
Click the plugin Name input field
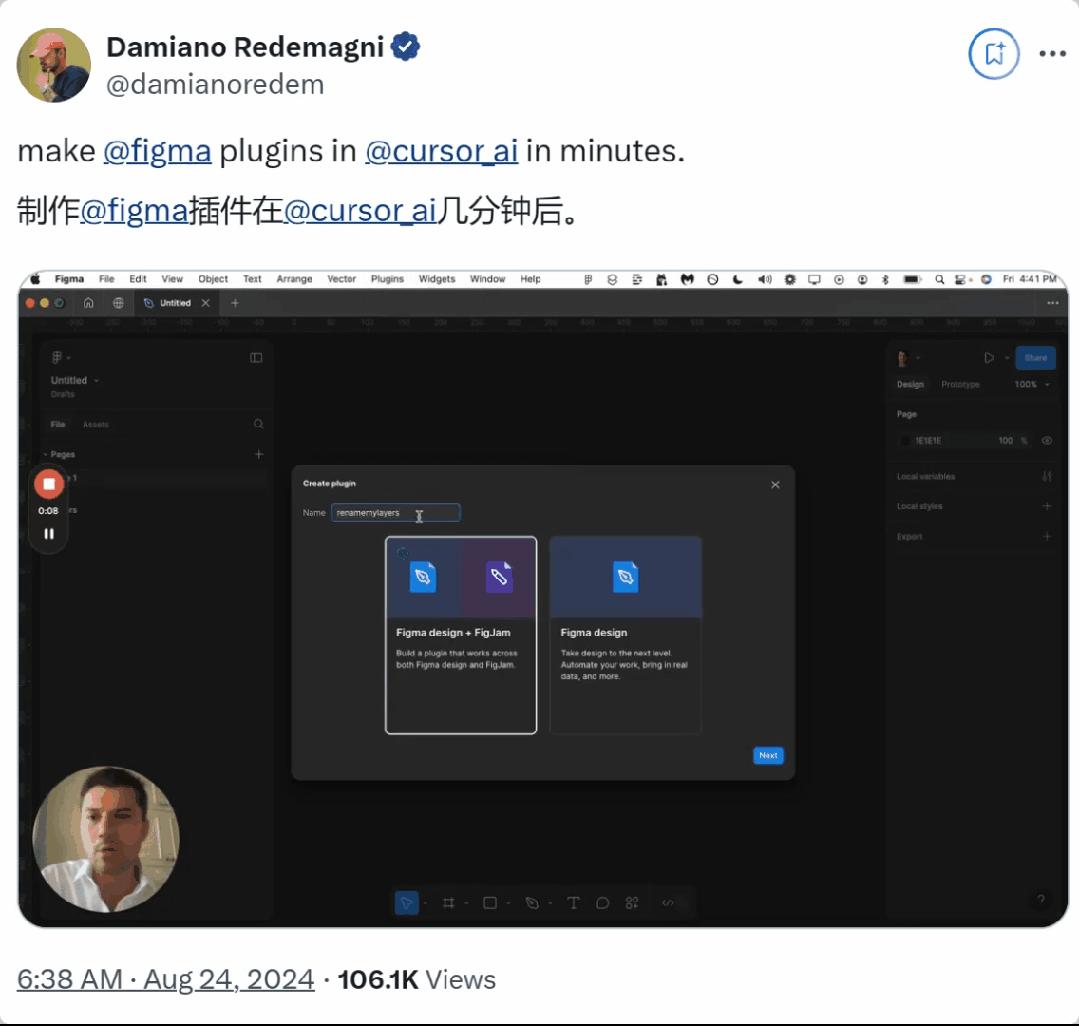click(396, 513)
